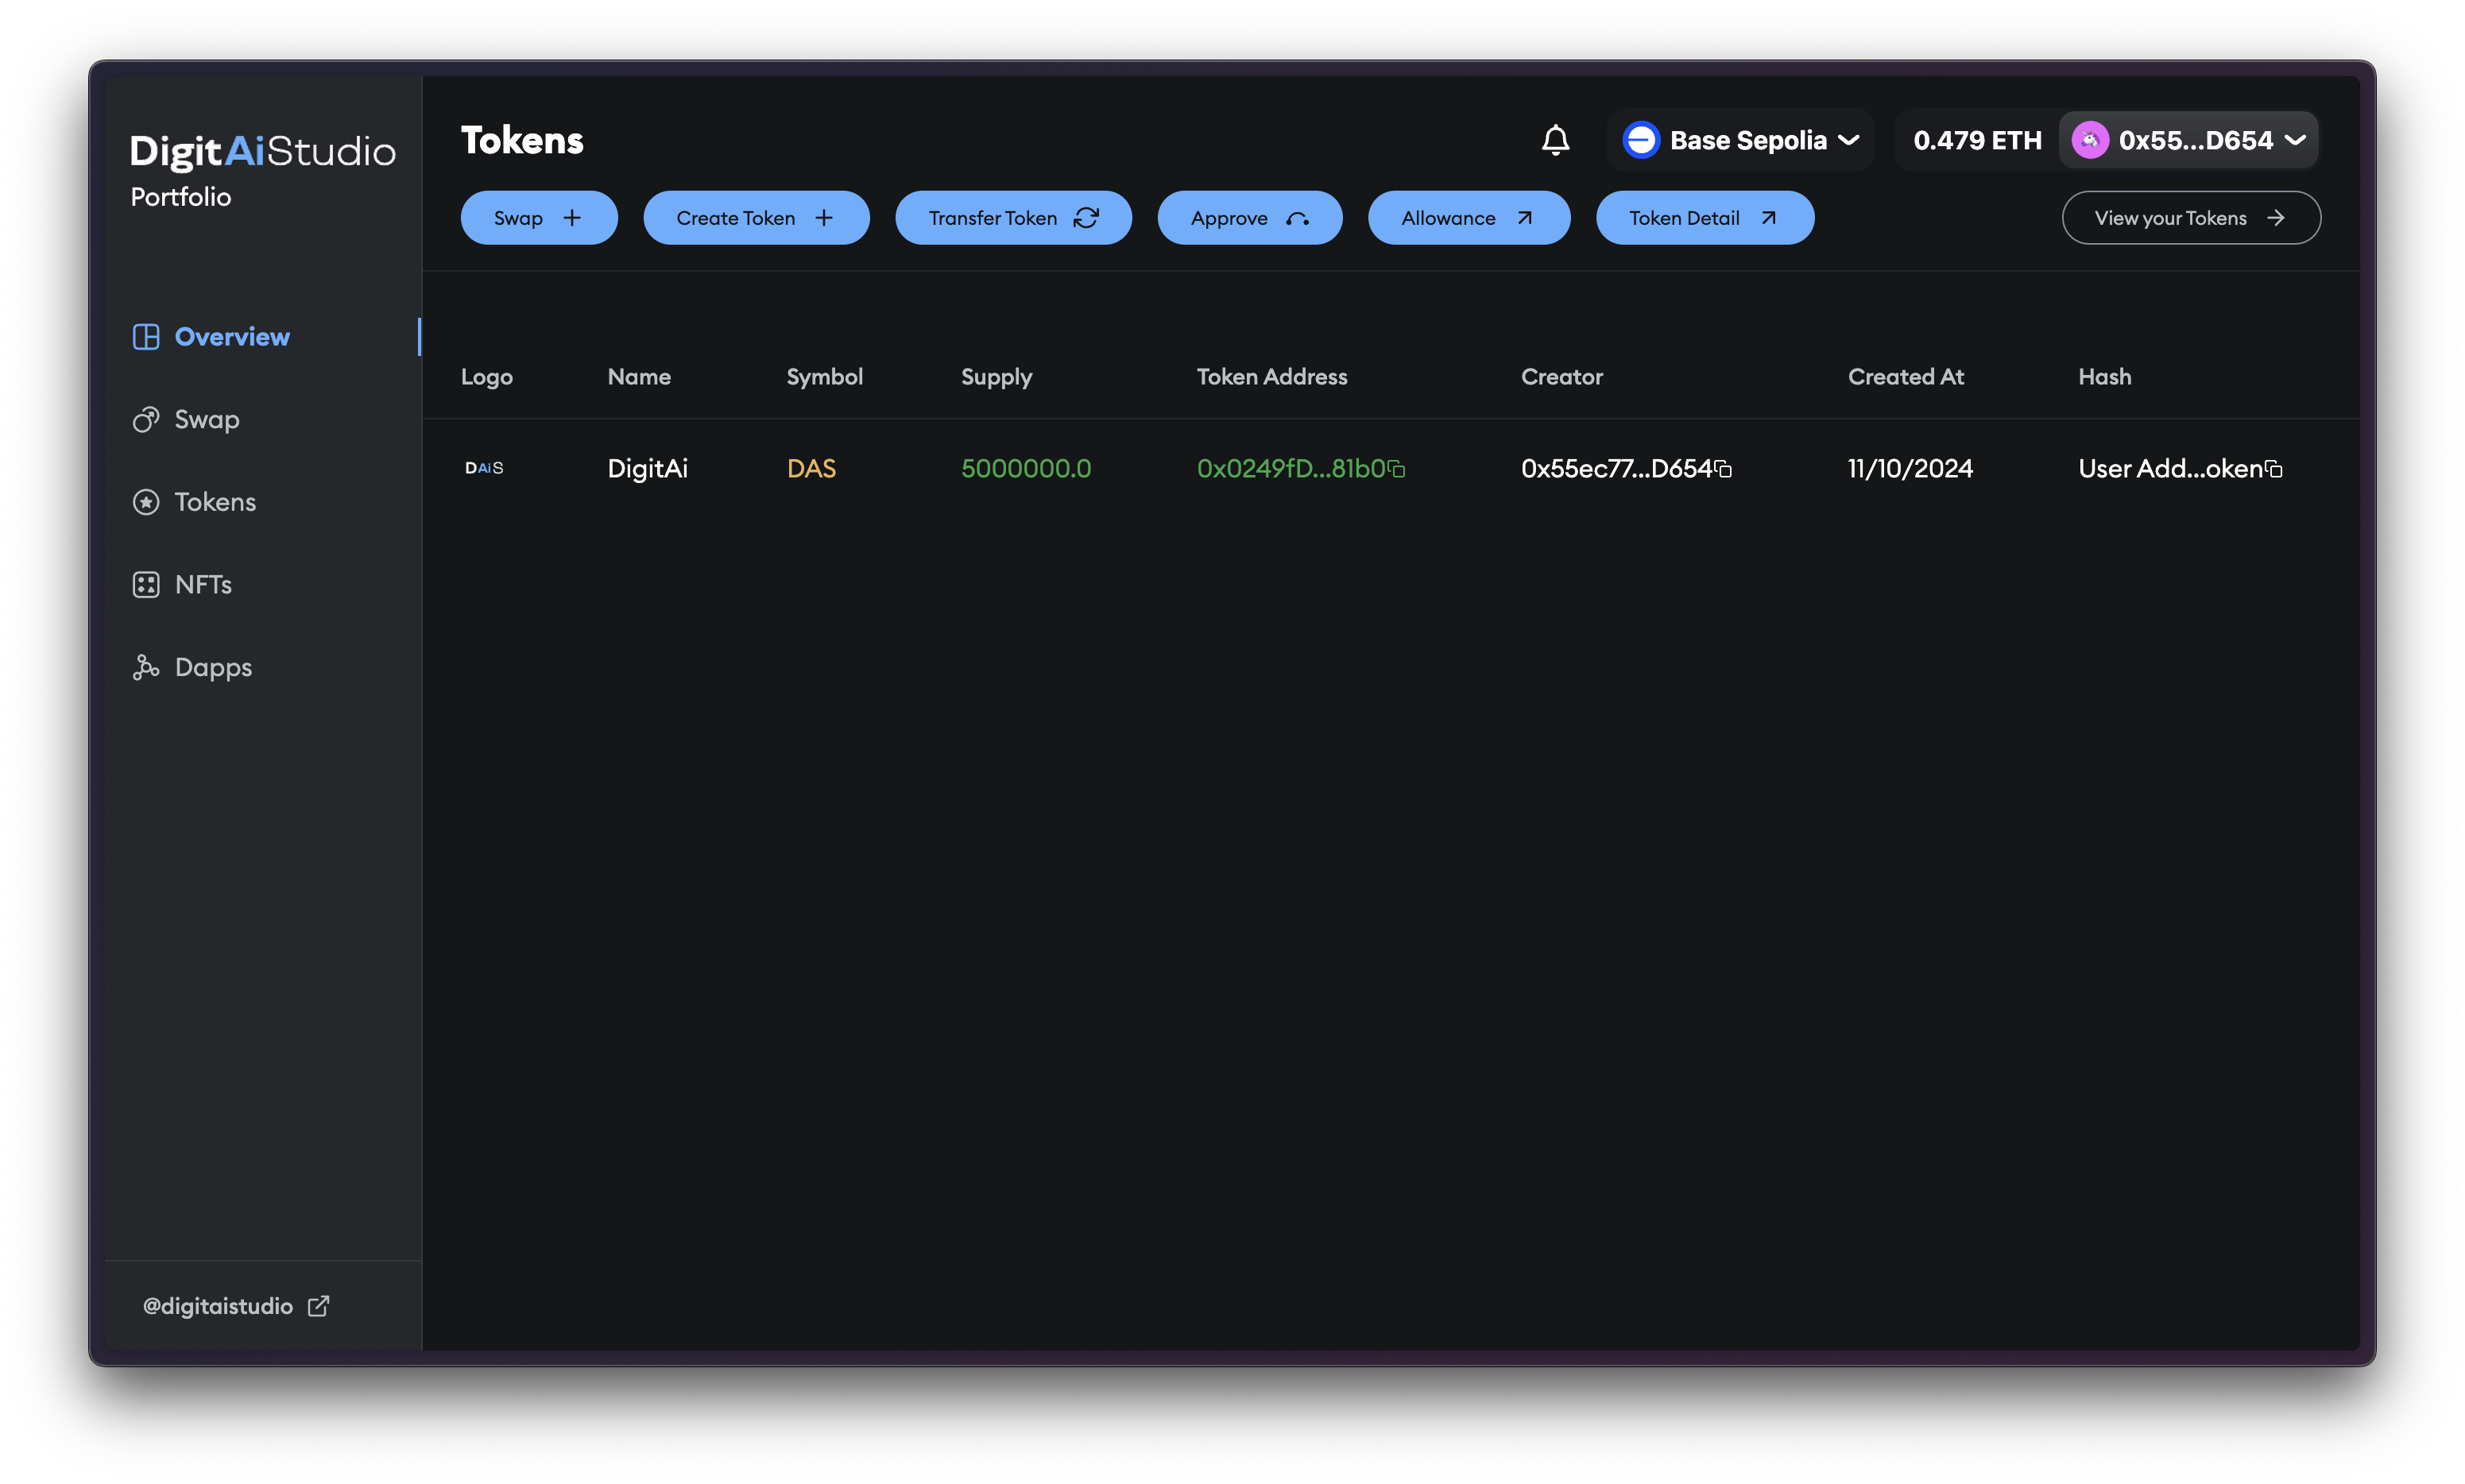Image resolution: width=2465 pixels, height=1484 pixels.
Task: Navigate to NFTs in the sidebar
Action: (x=202, y=585)
